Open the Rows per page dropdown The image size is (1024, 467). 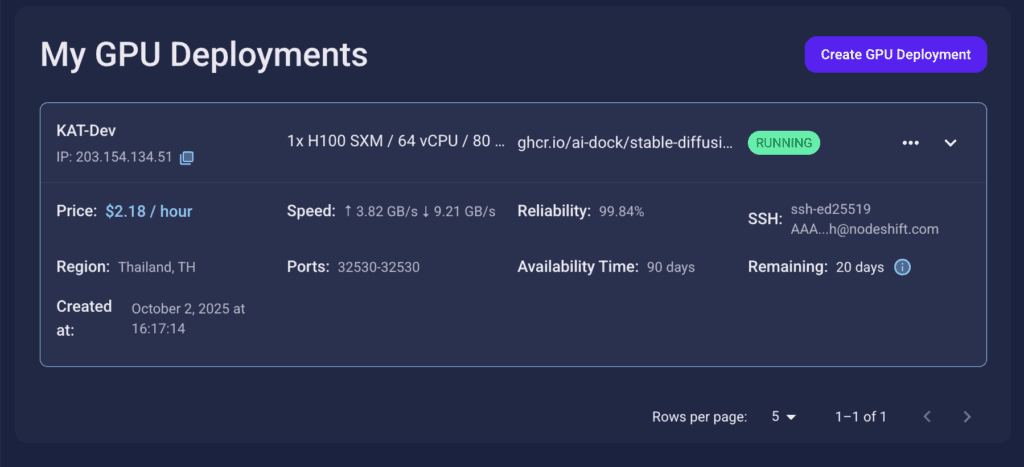pyautogui.click(x=783, y=417)
